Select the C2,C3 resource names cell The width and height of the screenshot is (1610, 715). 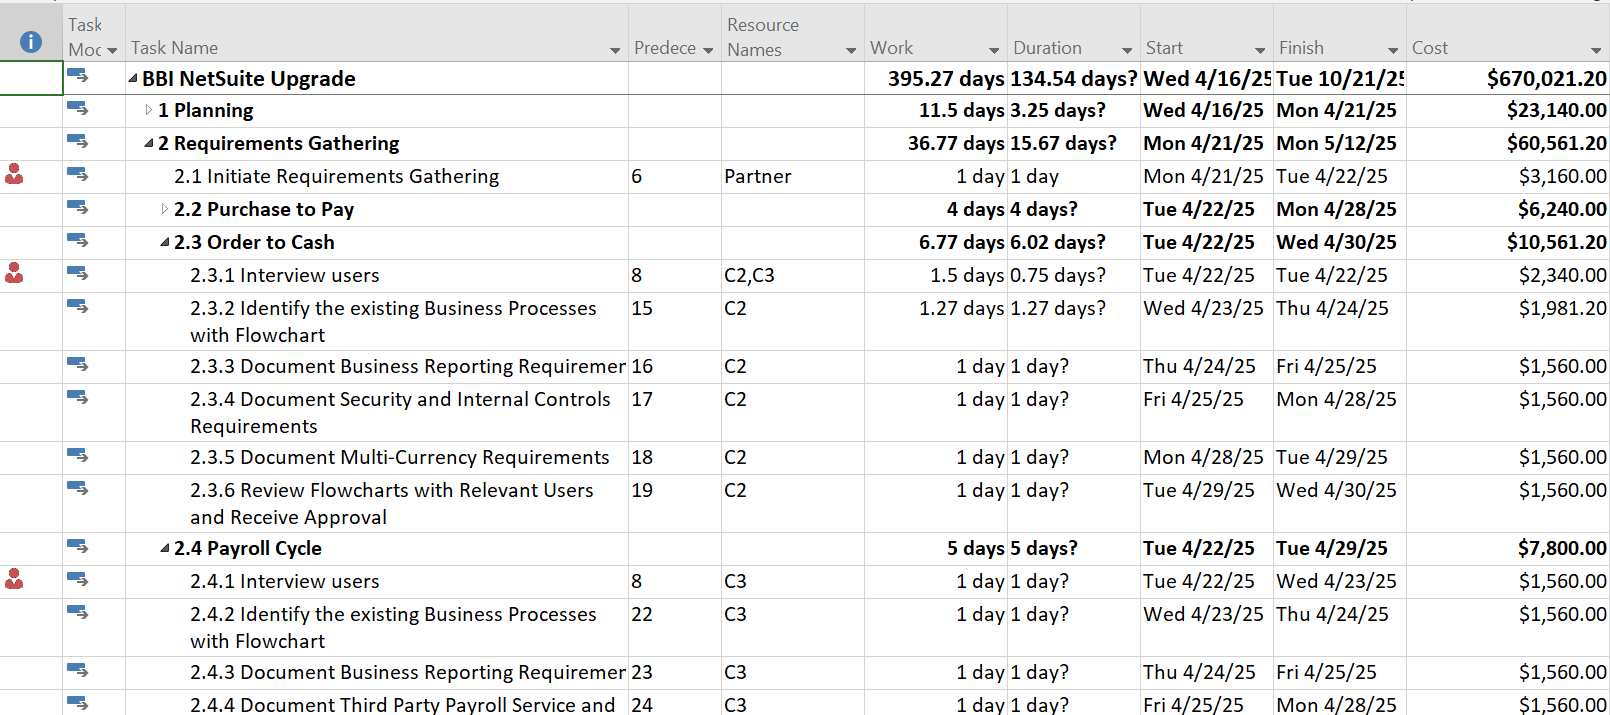click(x=792, y=275)
